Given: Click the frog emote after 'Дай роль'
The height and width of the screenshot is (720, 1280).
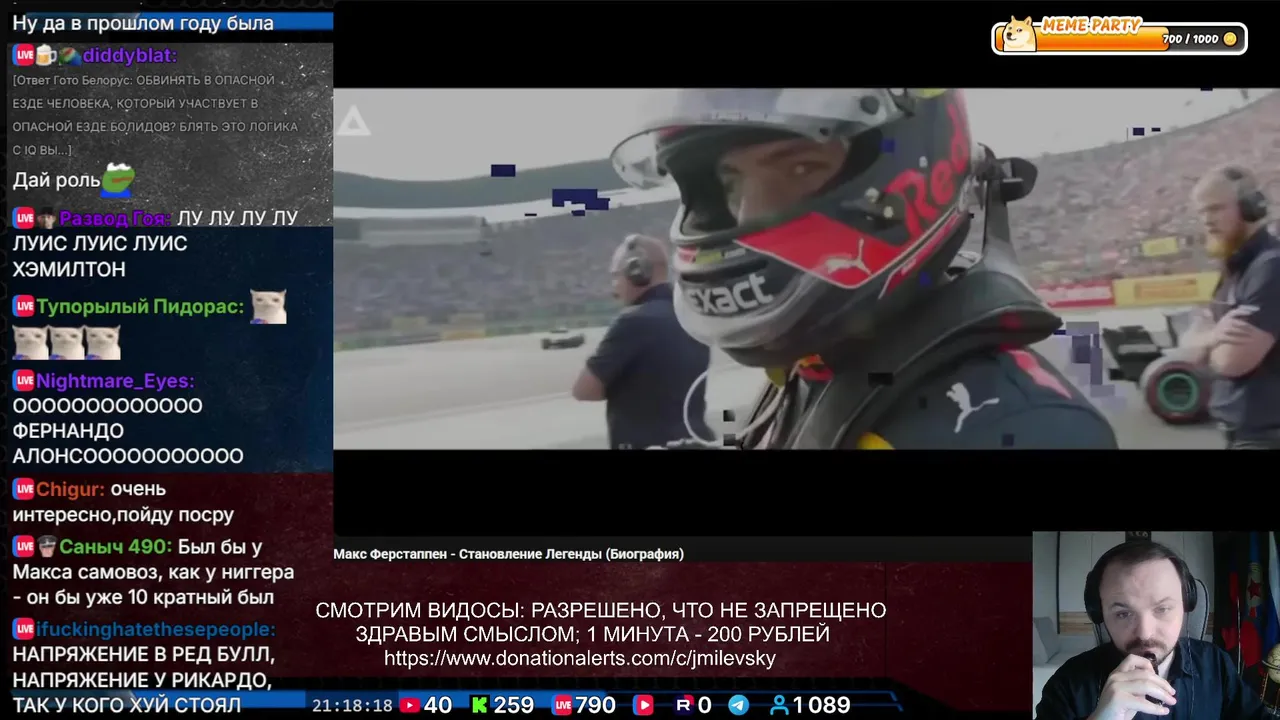Looking at the screenshot, I should click(118, 179).
